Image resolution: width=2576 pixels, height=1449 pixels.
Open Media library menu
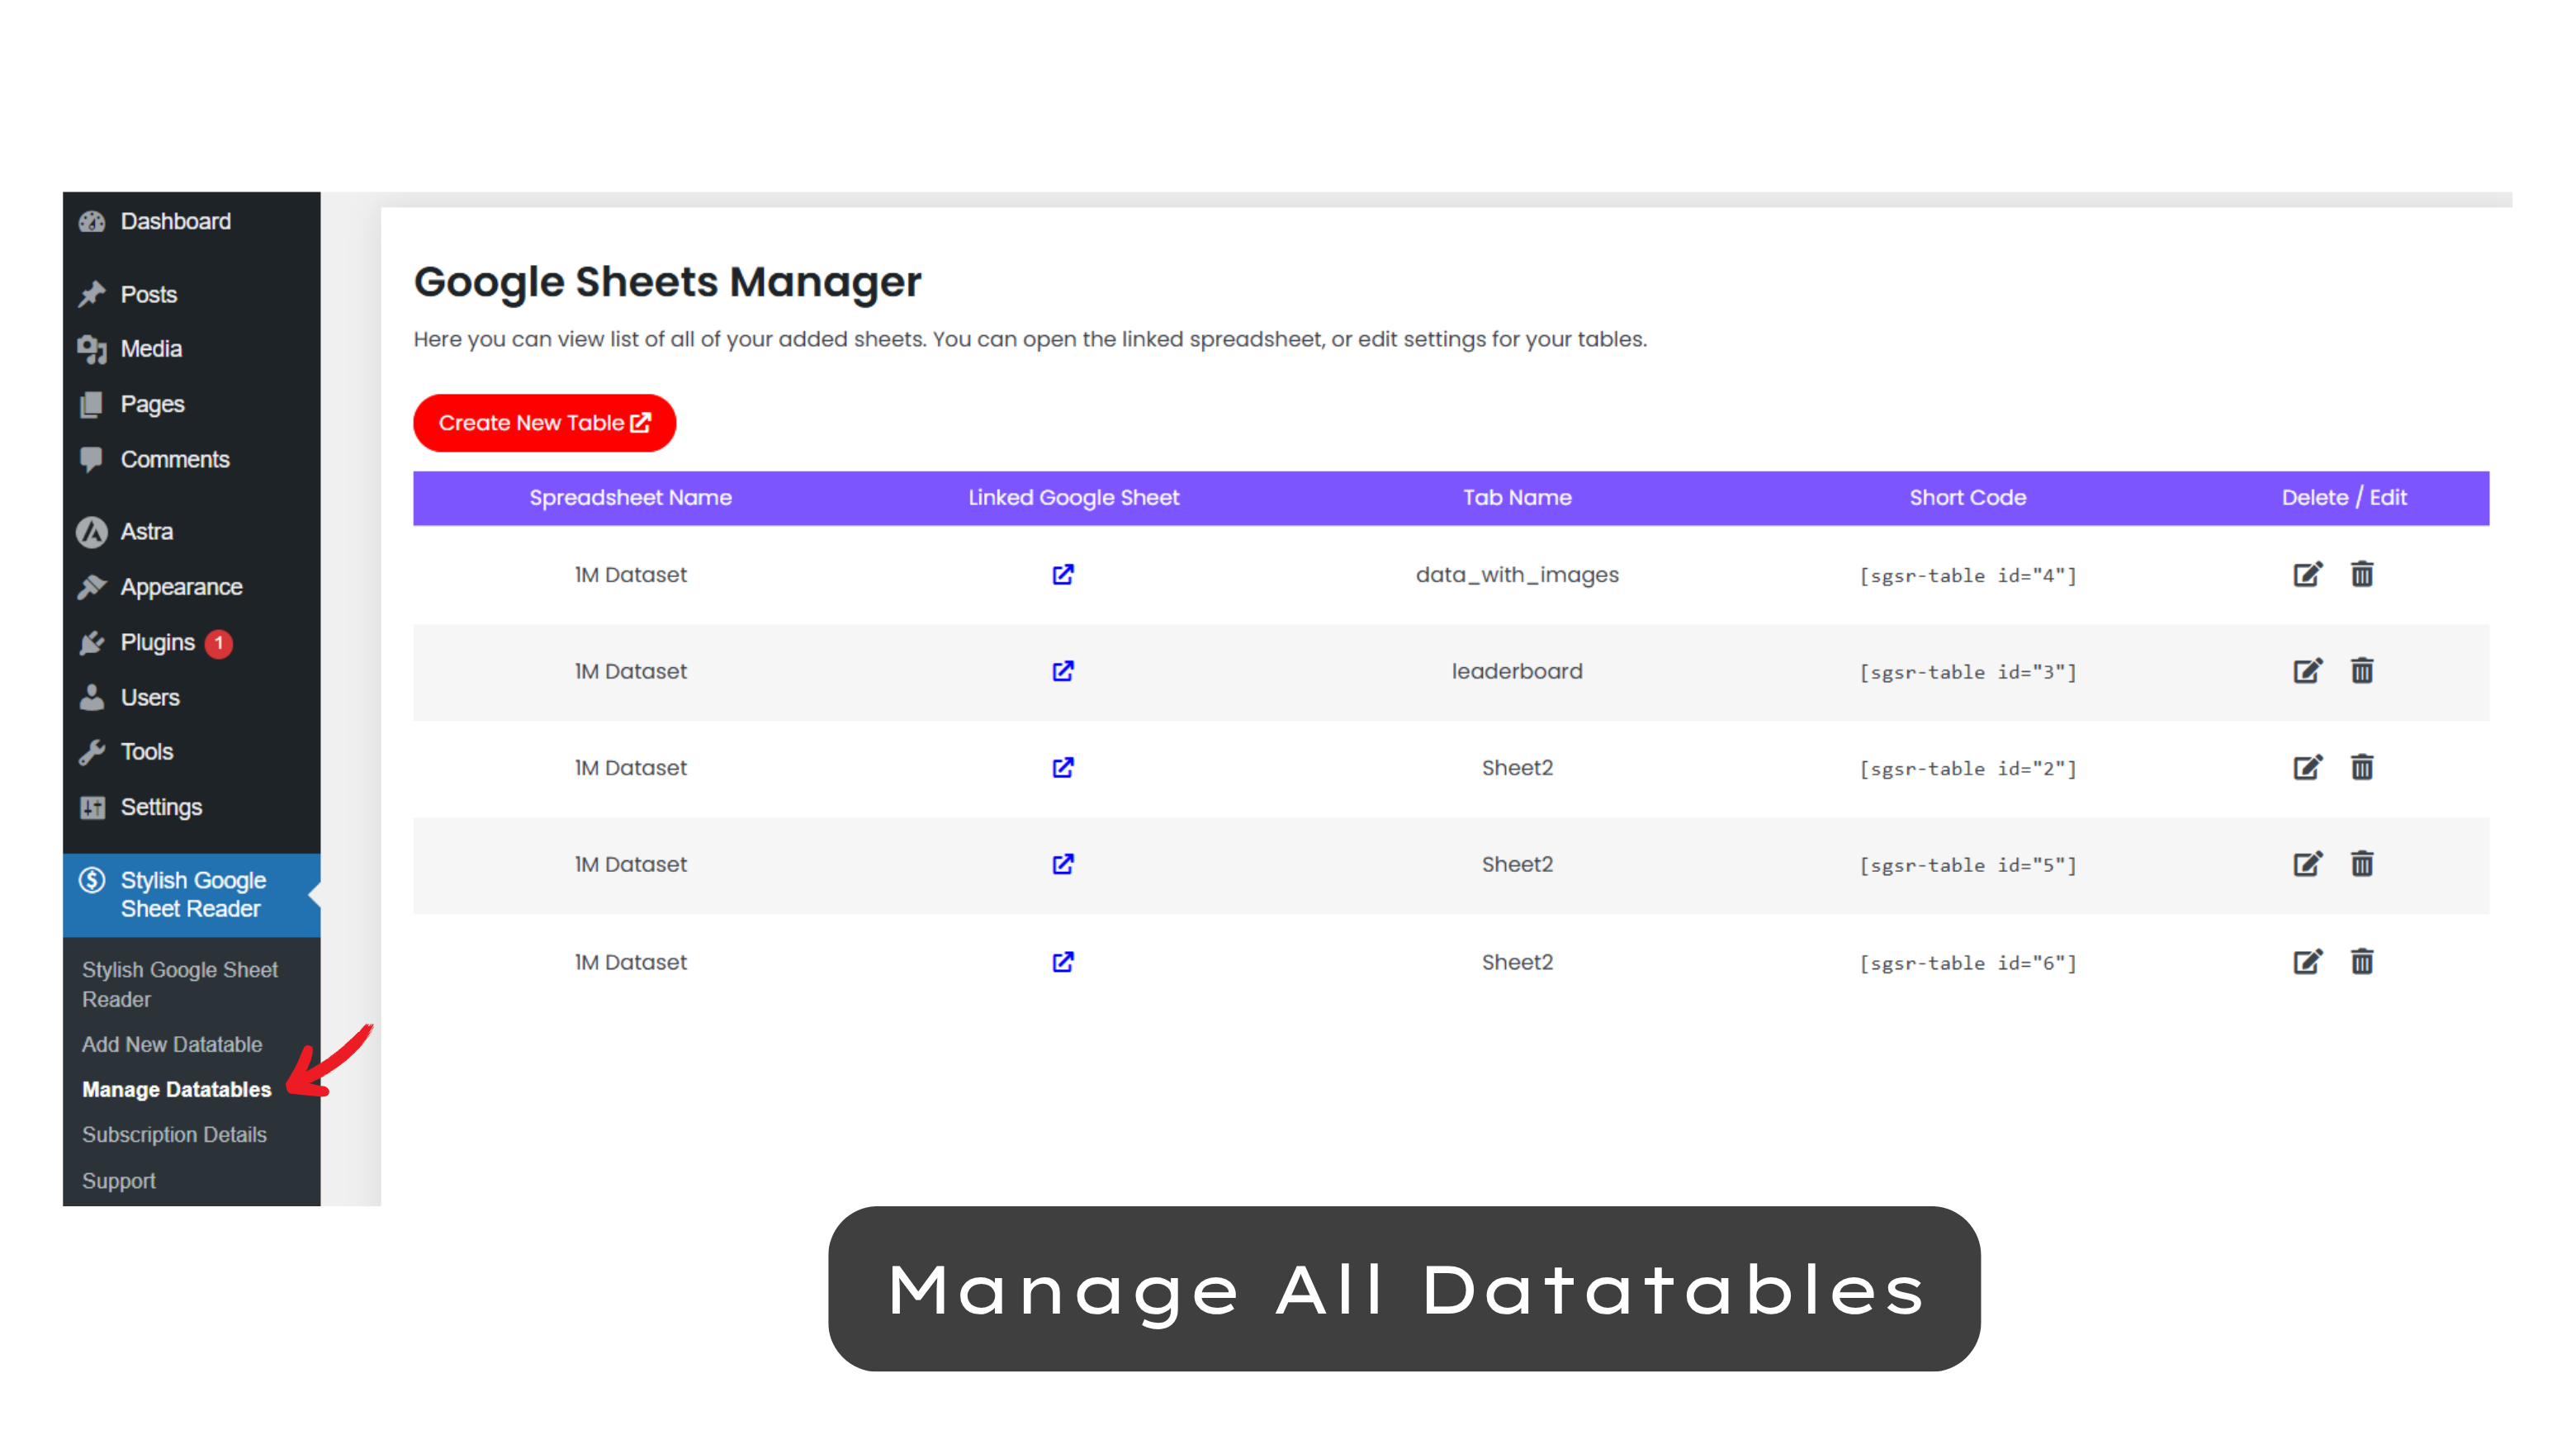[x=151, y=349]
